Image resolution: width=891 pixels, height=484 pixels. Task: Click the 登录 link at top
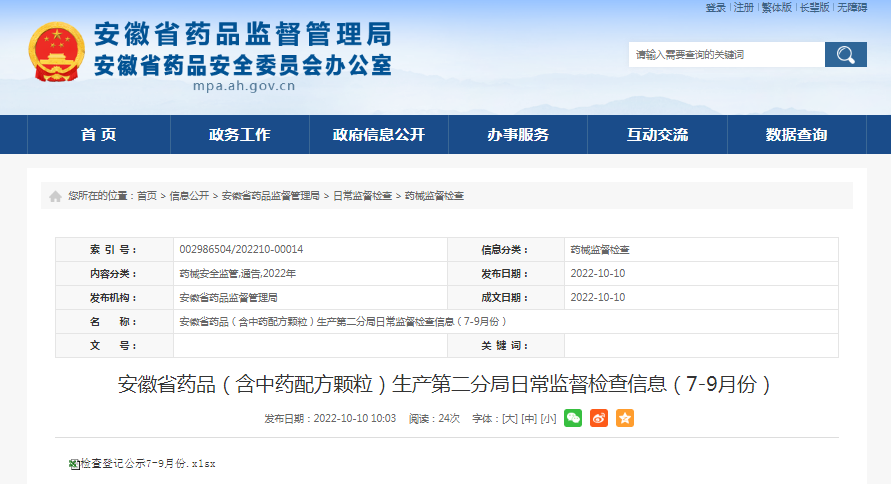click(715, 7)
